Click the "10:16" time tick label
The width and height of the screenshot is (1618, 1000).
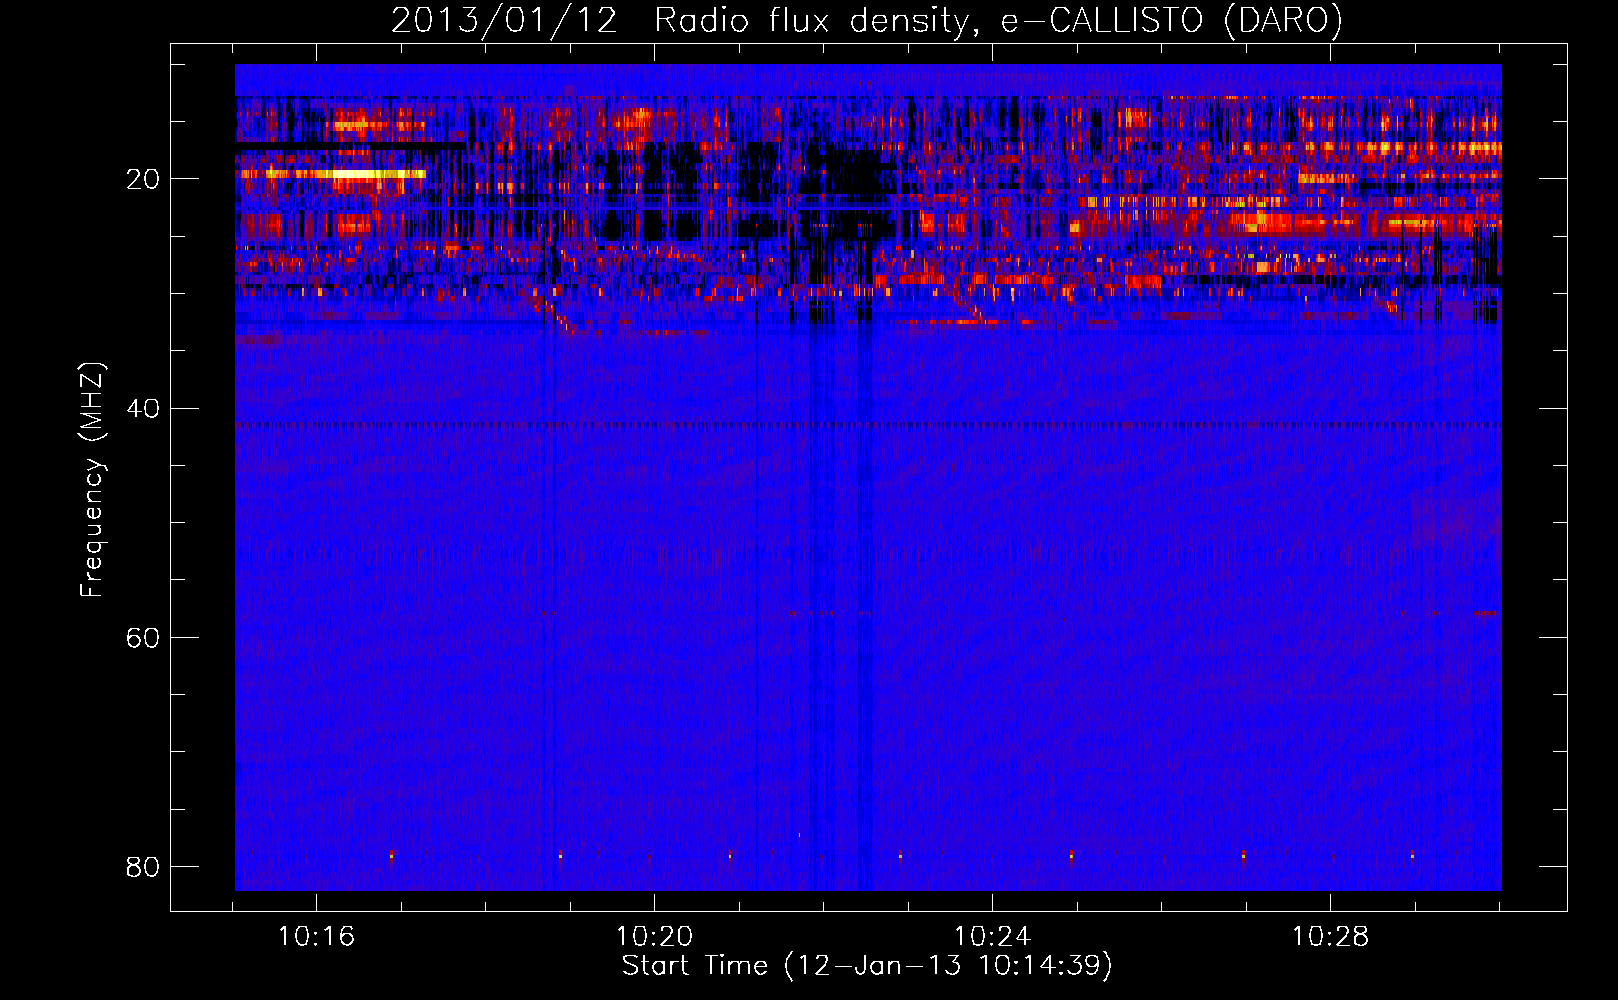click(x=316, y=937)
